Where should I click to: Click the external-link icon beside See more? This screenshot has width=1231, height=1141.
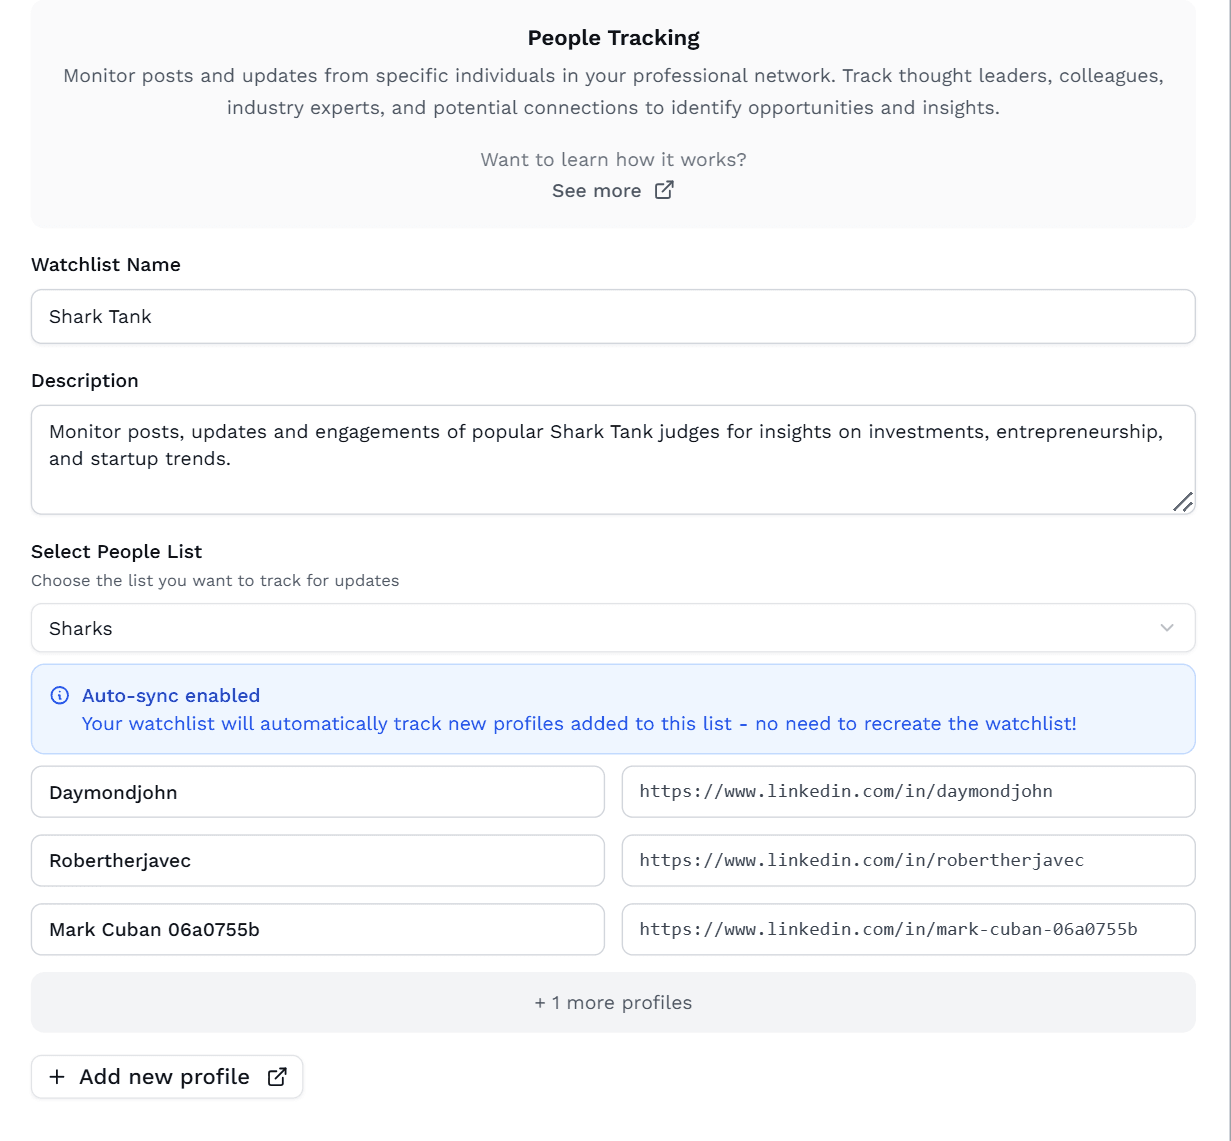pos(664,190)
